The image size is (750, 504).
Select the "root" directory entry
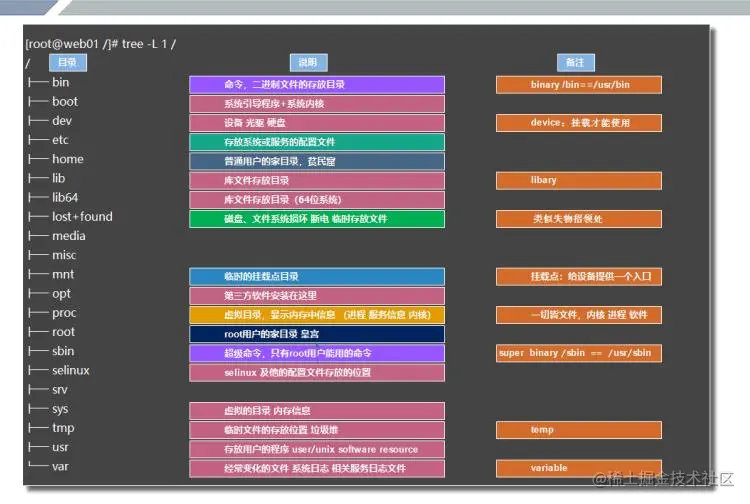[x=63, y=332]
